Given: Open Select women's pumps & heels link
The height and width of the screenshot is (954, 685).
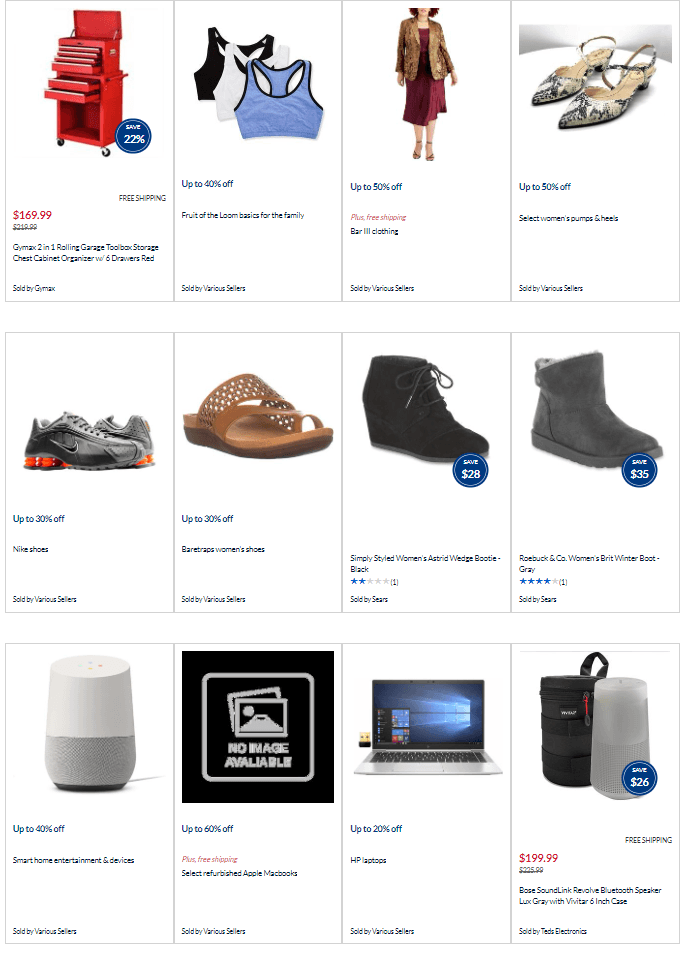Looking at the screenshot, I should [x=568, y=218].
